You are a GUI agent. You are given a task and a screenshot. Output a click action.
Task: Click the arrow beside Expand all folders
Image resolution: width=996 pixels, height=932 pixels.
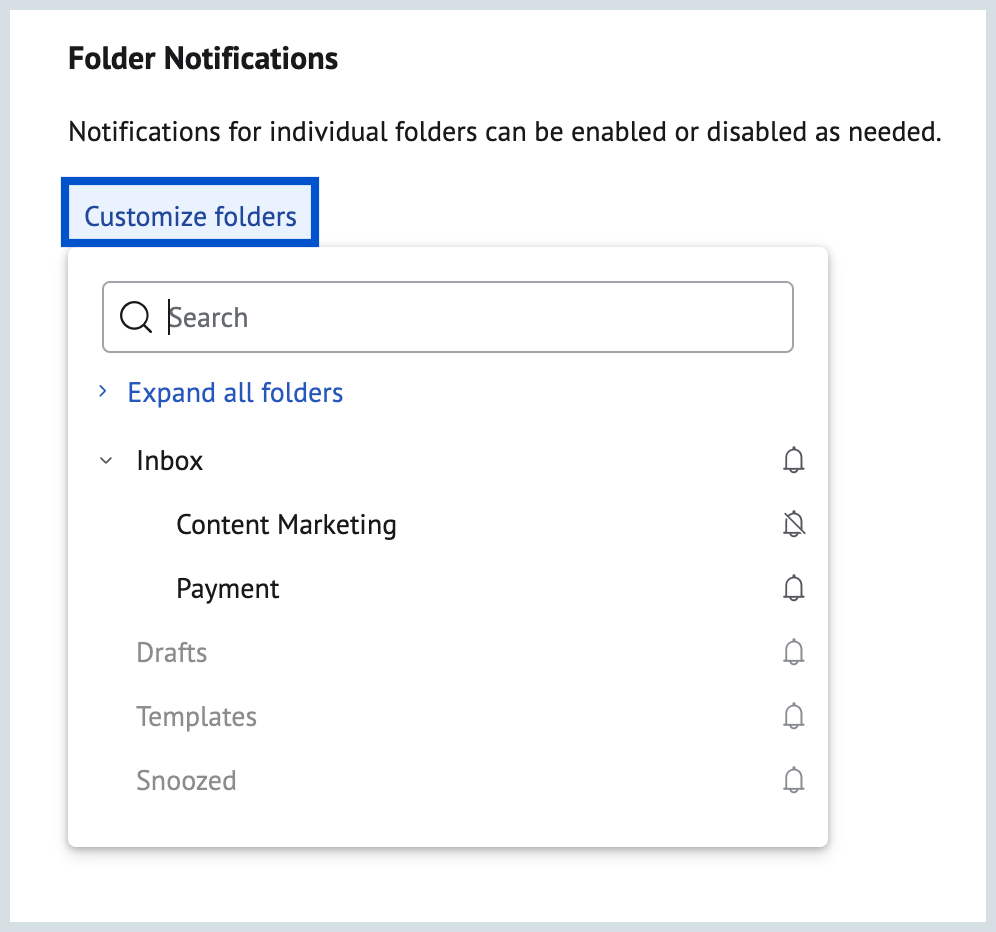coord(102,392)
